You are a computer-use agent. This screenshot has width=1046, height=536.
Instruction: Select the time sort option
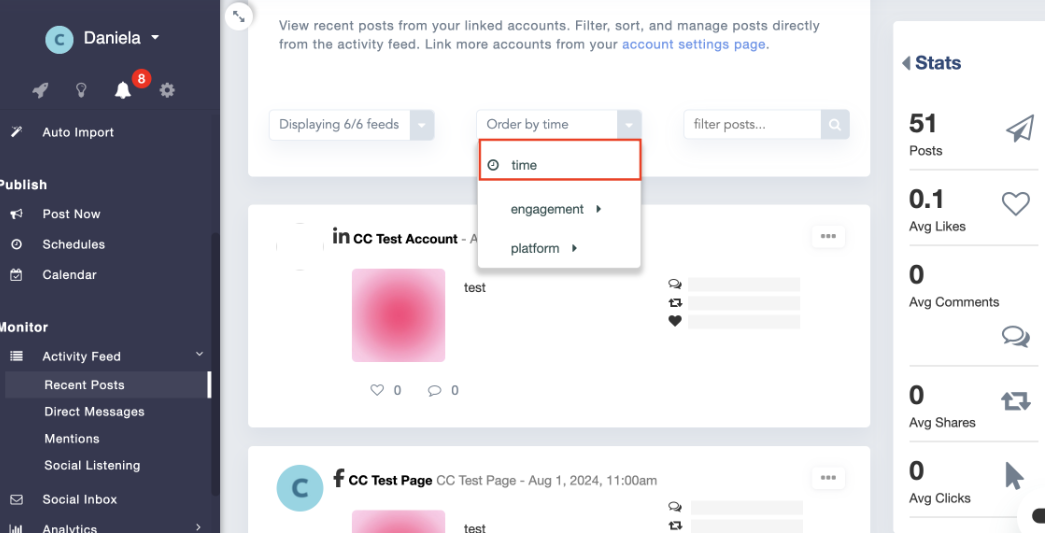[559, 165]
